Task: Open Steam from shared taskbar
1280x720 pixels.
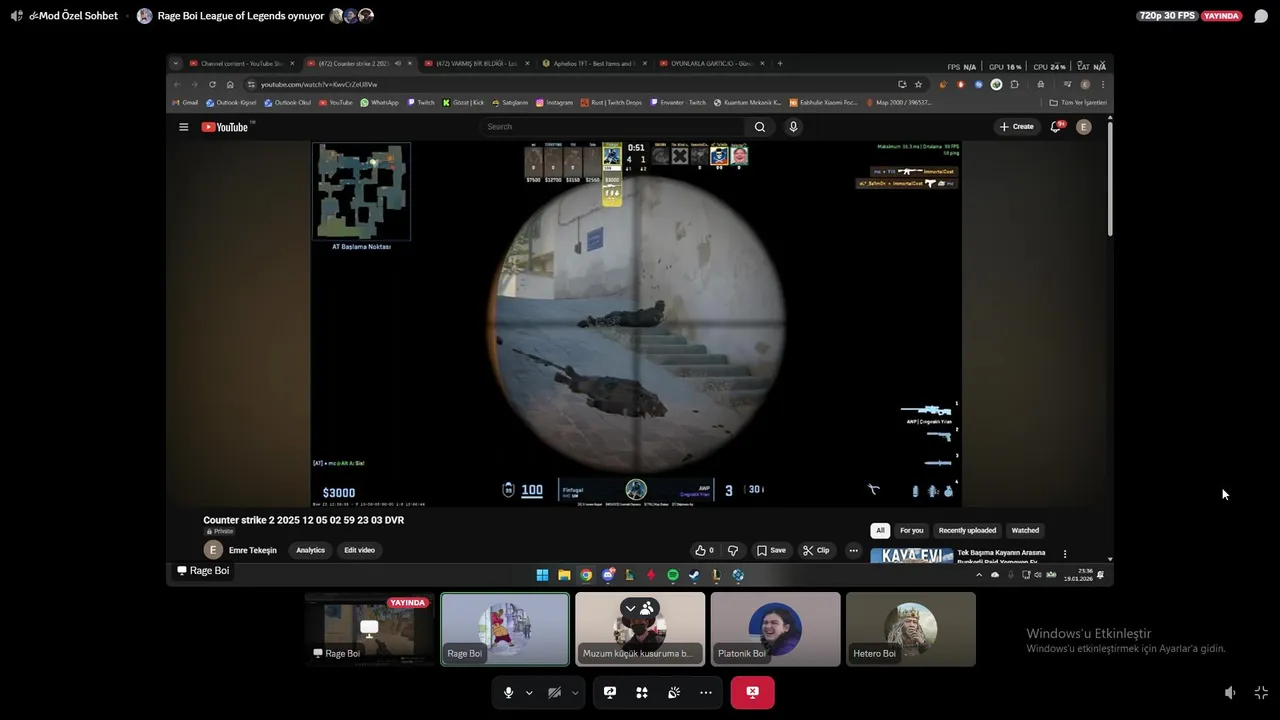Action: (x=694, y=575)
